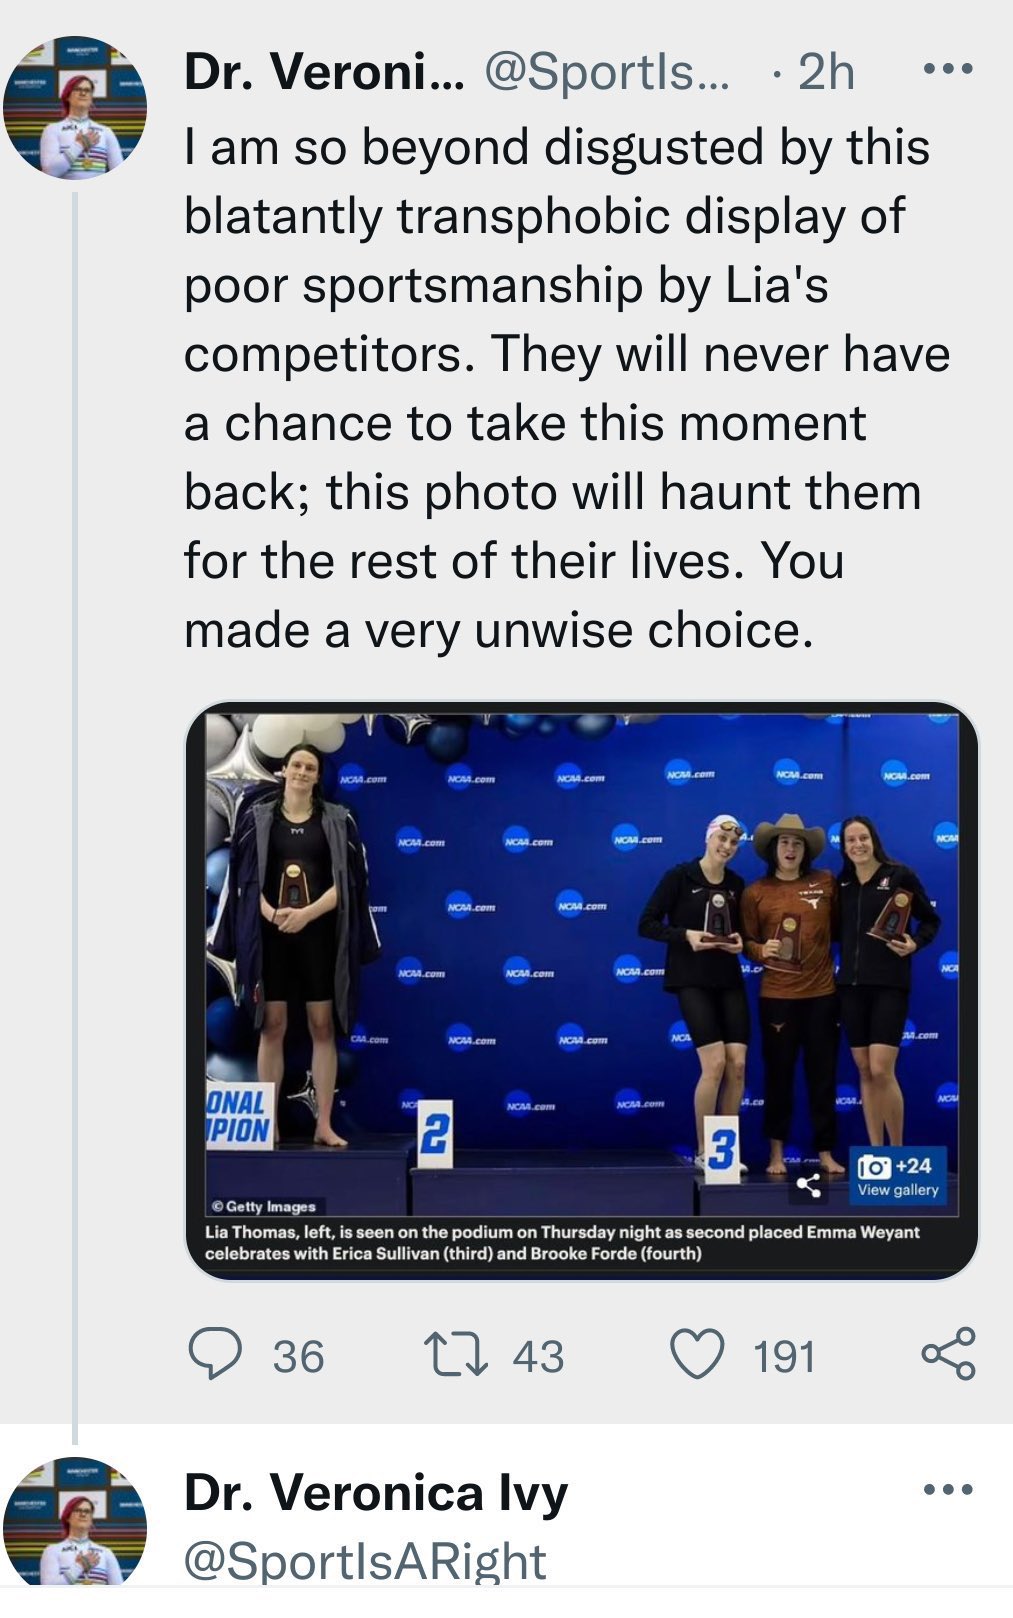Open the @SportIsARight handle link
This screenshot has height=1618, width=1013.
tap(366, 1561)
